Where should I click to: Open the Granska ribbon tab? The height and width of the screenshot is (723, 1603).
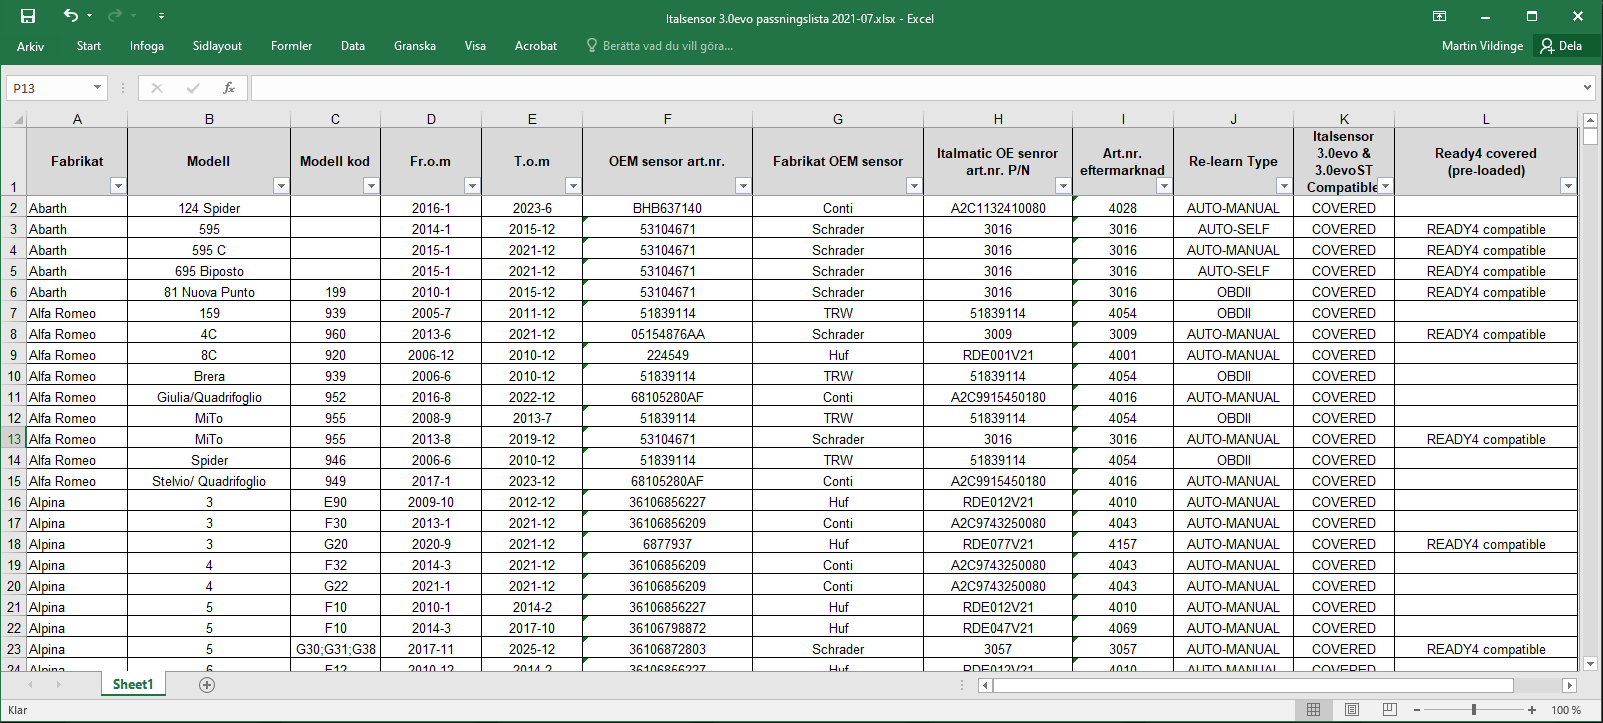pos(415,46)
